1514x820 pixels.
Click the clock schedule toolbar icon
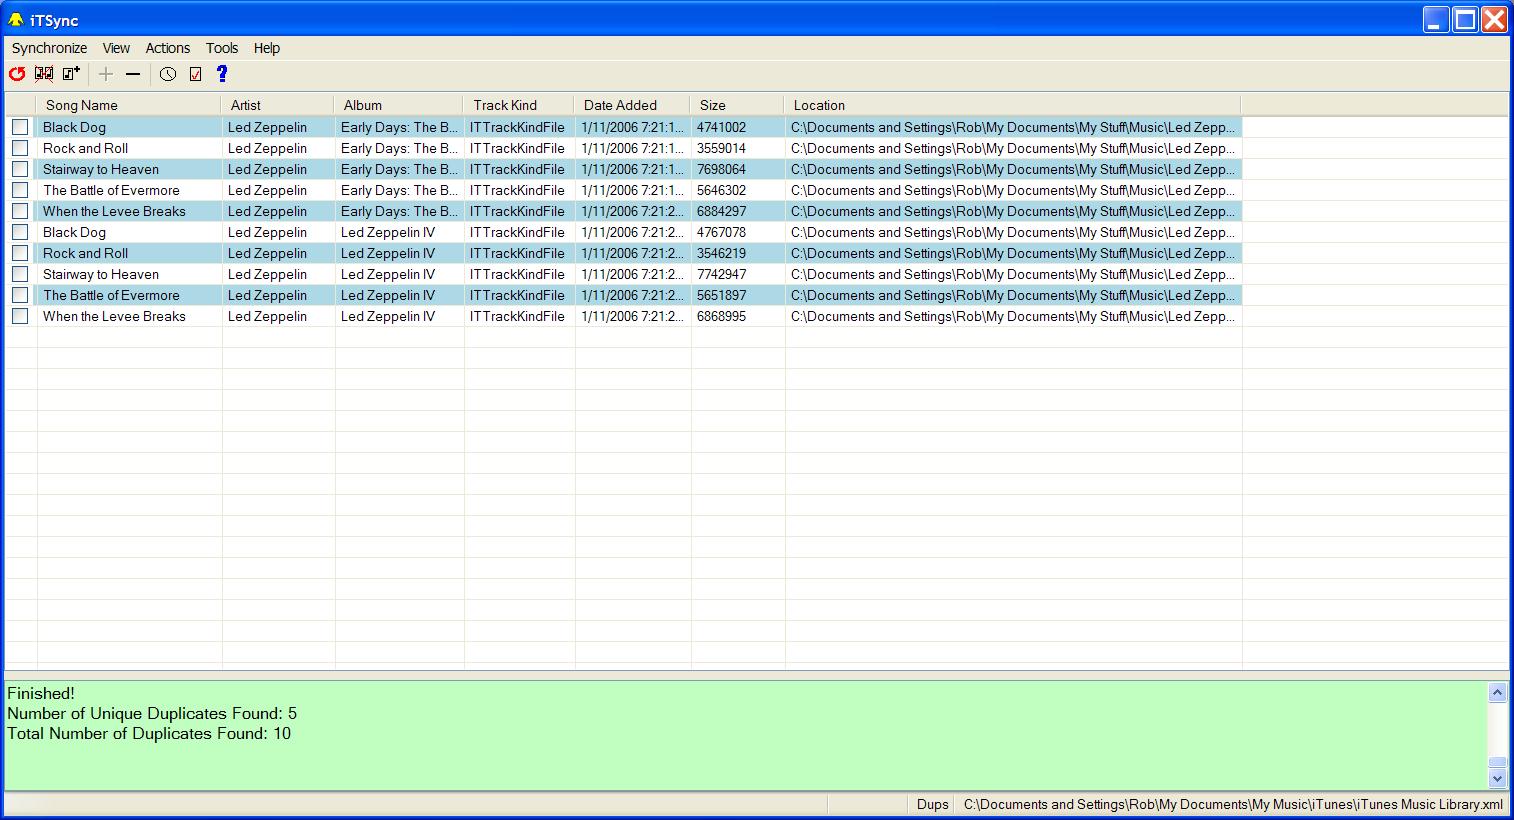pos(168,74)
